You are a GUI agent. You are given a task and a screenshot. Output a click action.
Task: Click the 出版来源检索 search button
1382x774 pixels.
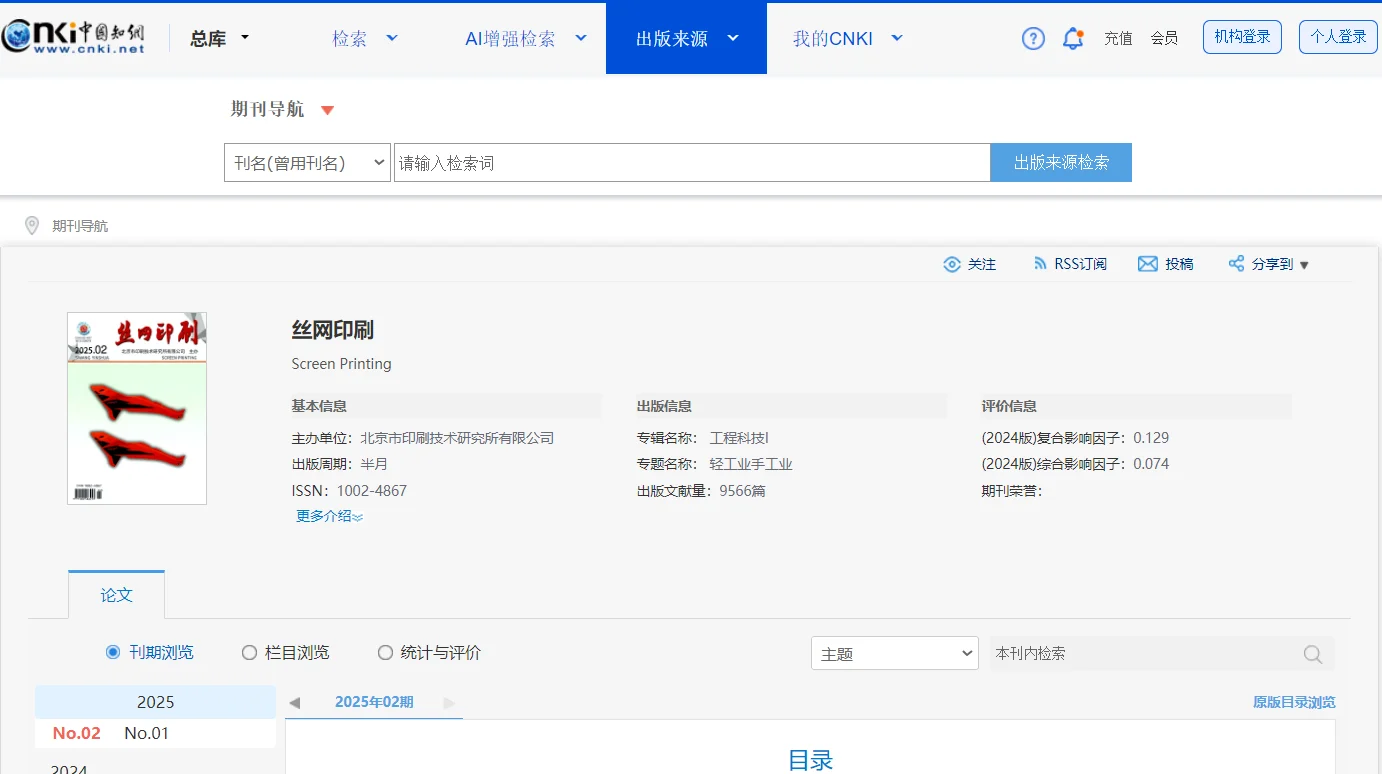pos(1061,162)
